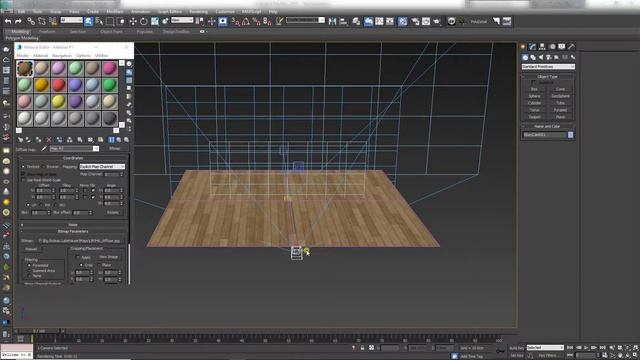Click the Sphere primitive button
This screenshot has width=640, height=360.
[534, 96]
